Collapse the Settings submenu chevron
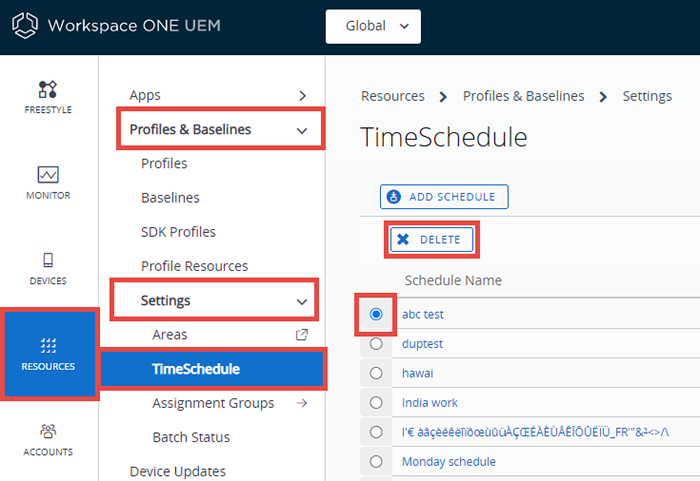The height and width of the screenshot is (481, 700). (302, 302)
